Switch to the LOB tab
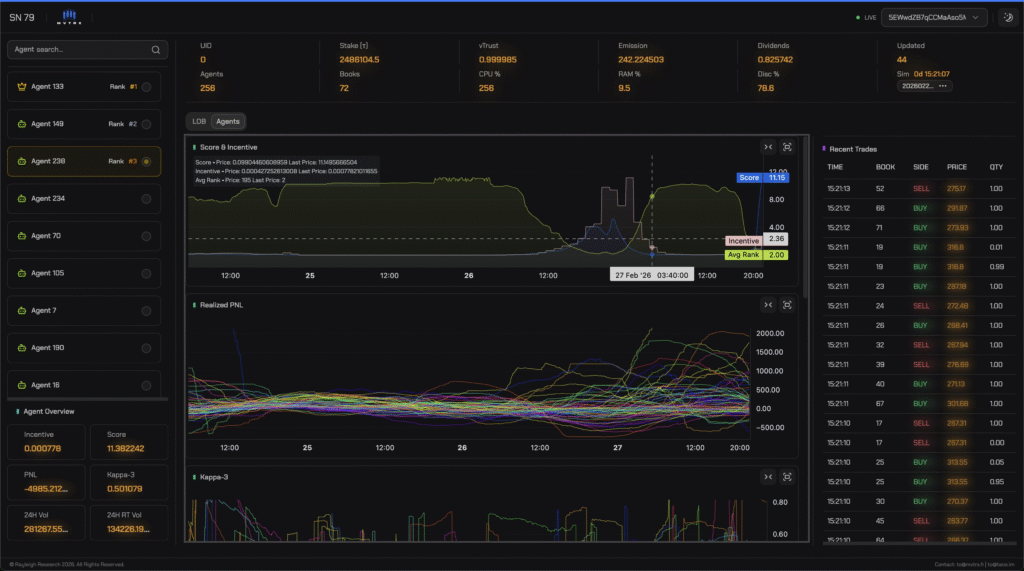 tap(199, 121)
